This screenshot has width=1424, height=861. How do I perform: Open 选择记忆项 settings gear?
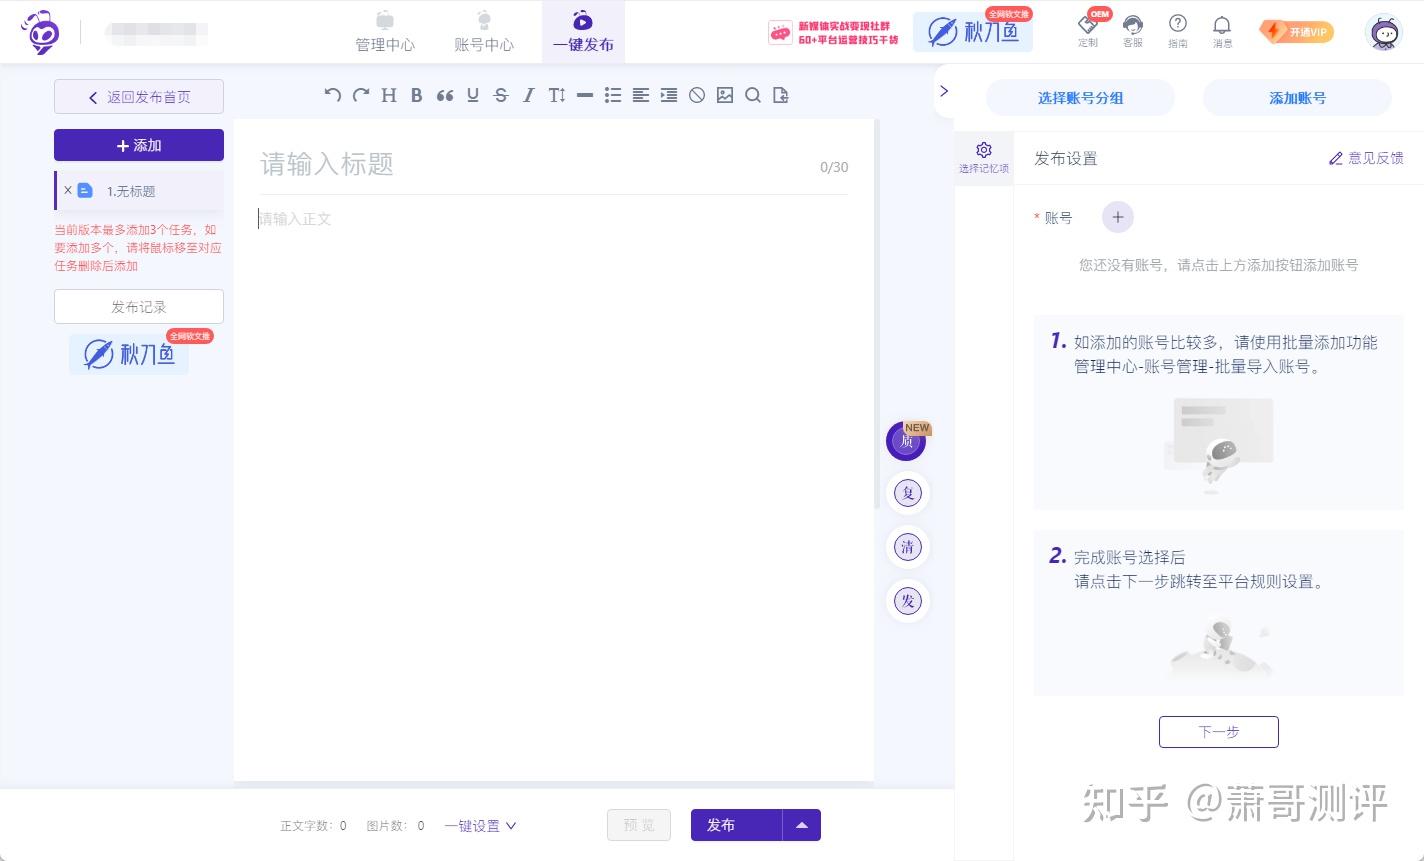click(x=984, y=158)
